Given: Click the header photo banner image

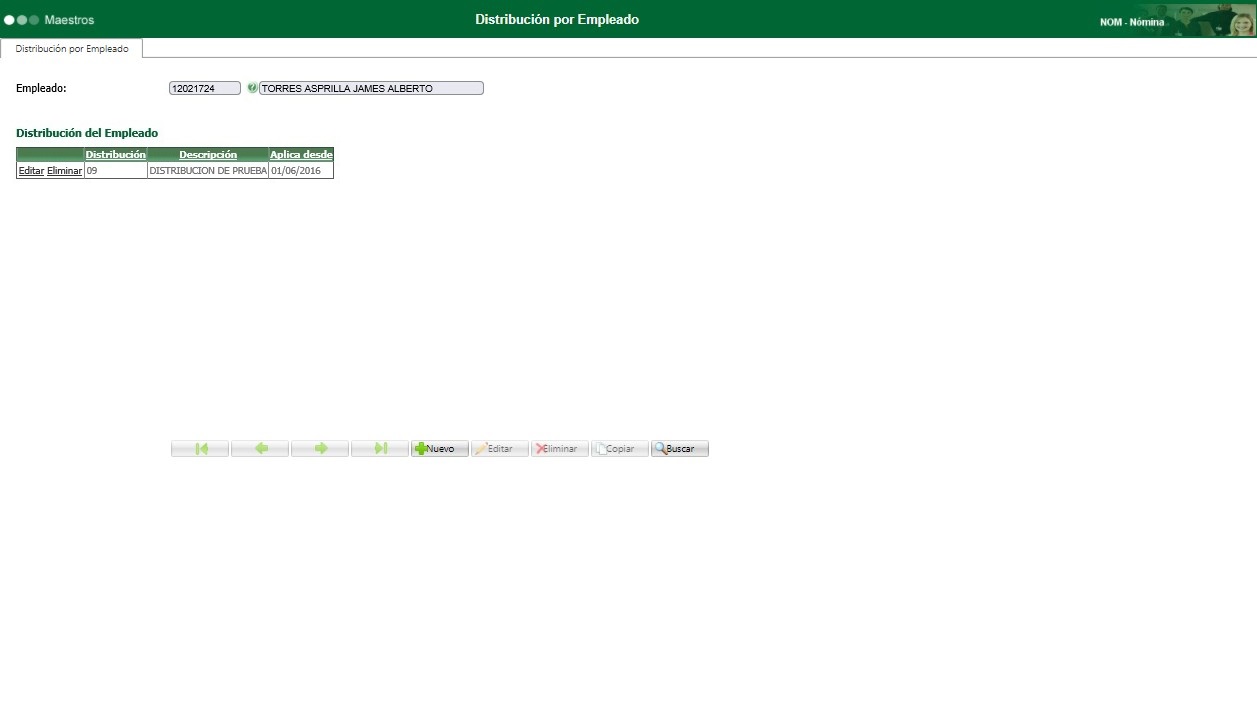Looking at the screenshot, I should coord(1212,20).
